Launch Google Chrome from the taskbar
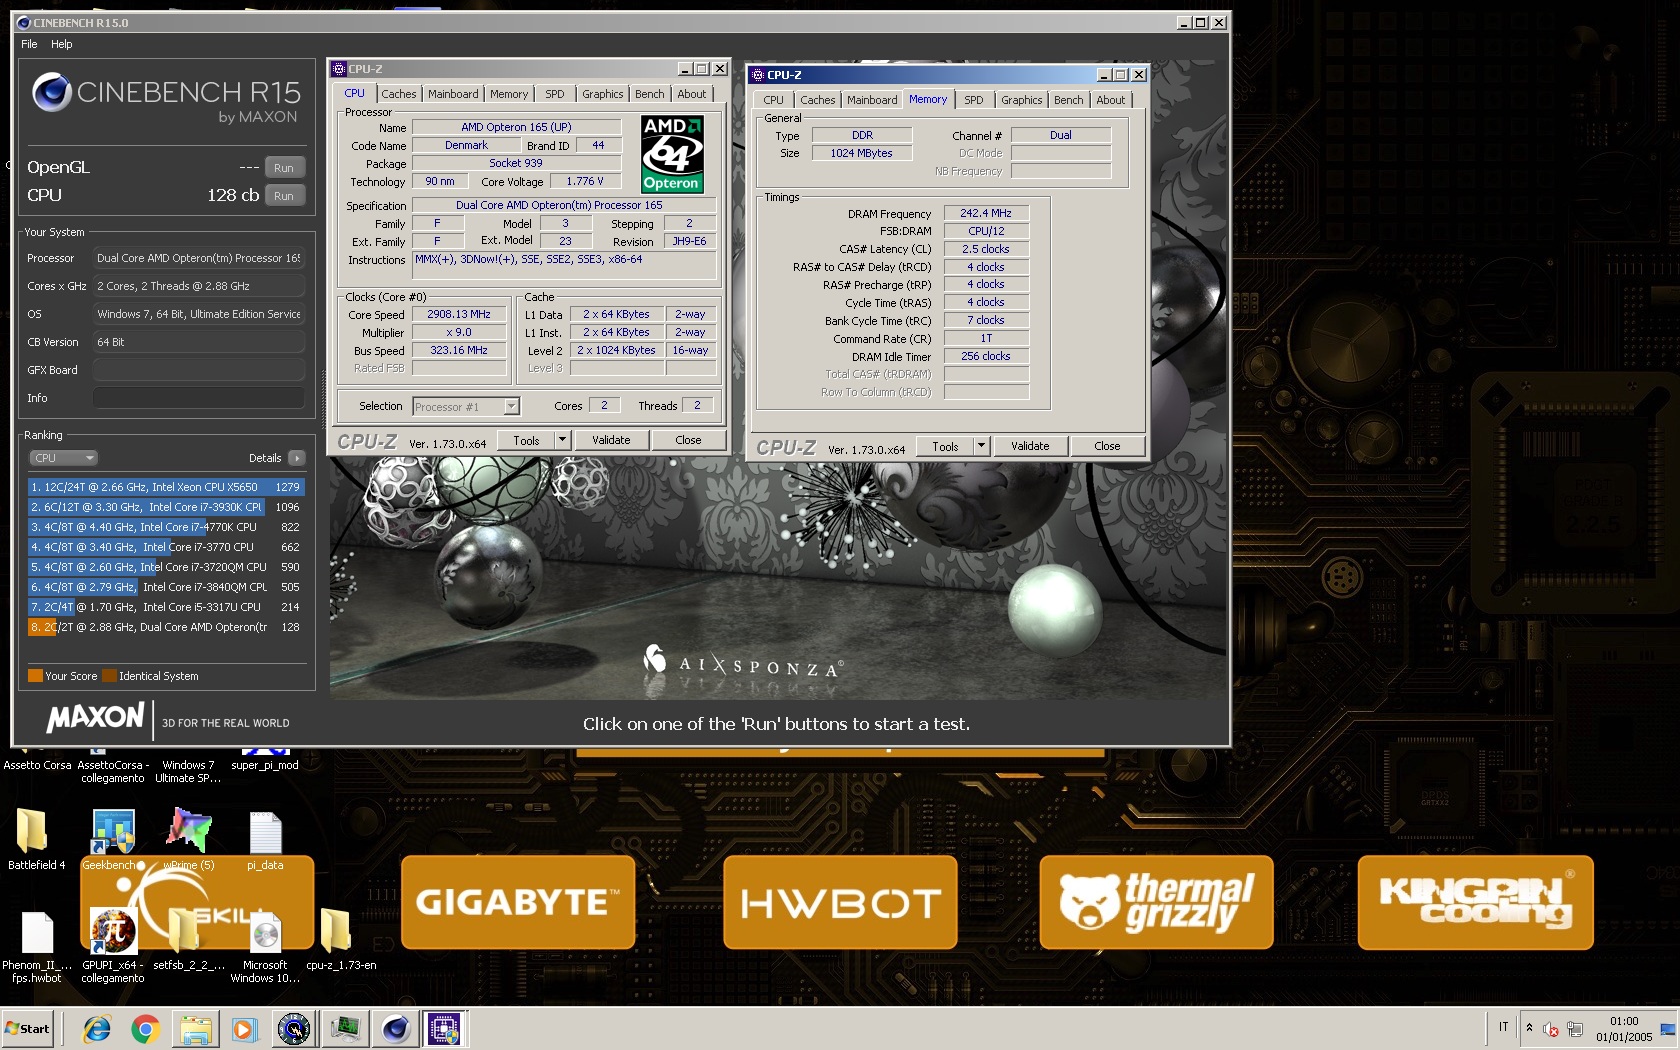 146,1029
